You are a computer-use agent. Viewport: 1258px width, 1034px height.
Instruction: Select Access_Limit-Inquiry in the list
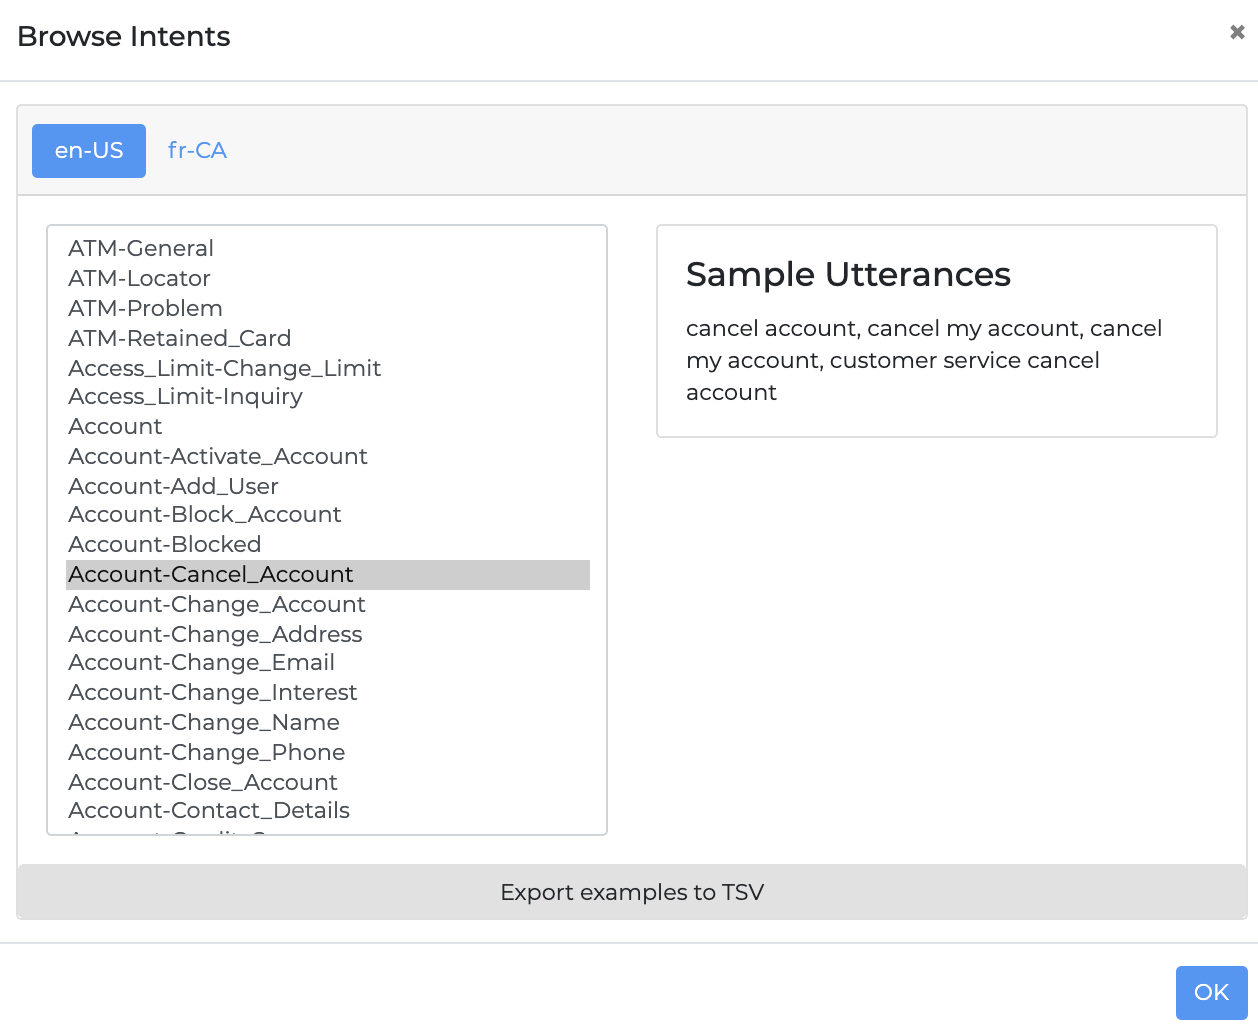pyautogui.click(x=185, y=396)
